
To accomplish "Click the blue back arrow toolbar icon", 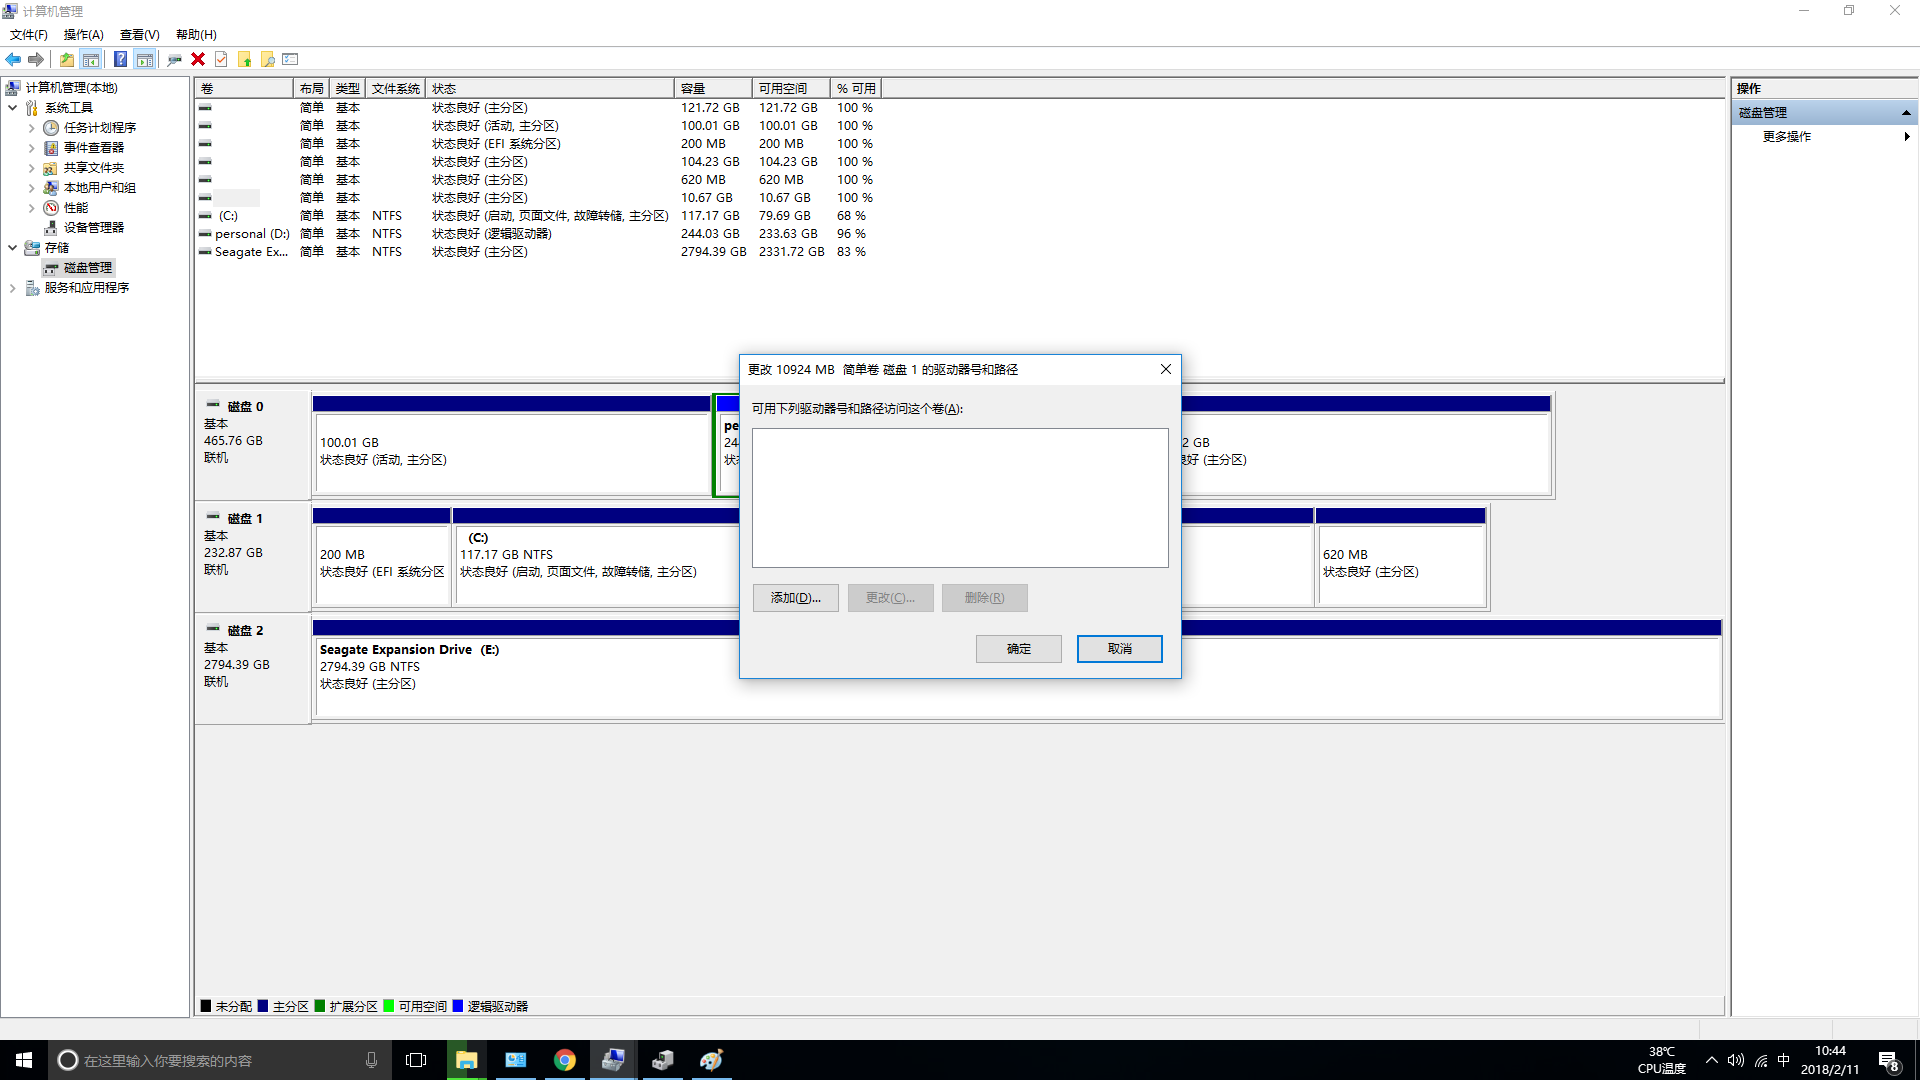I will click(x=13, y=59).
